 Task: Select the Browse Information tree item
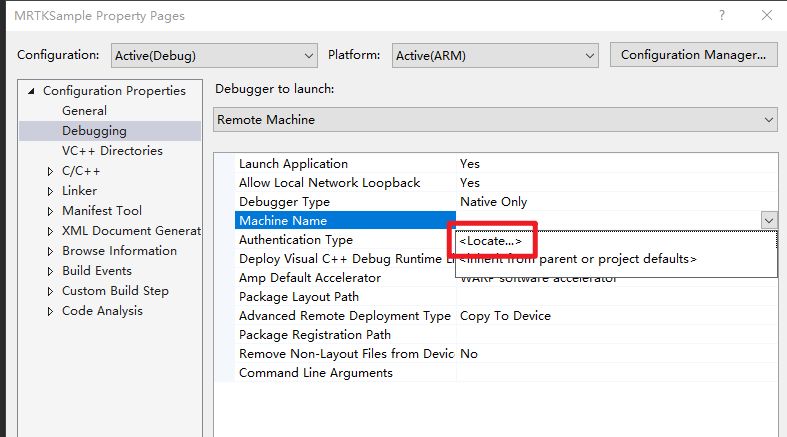119,251
